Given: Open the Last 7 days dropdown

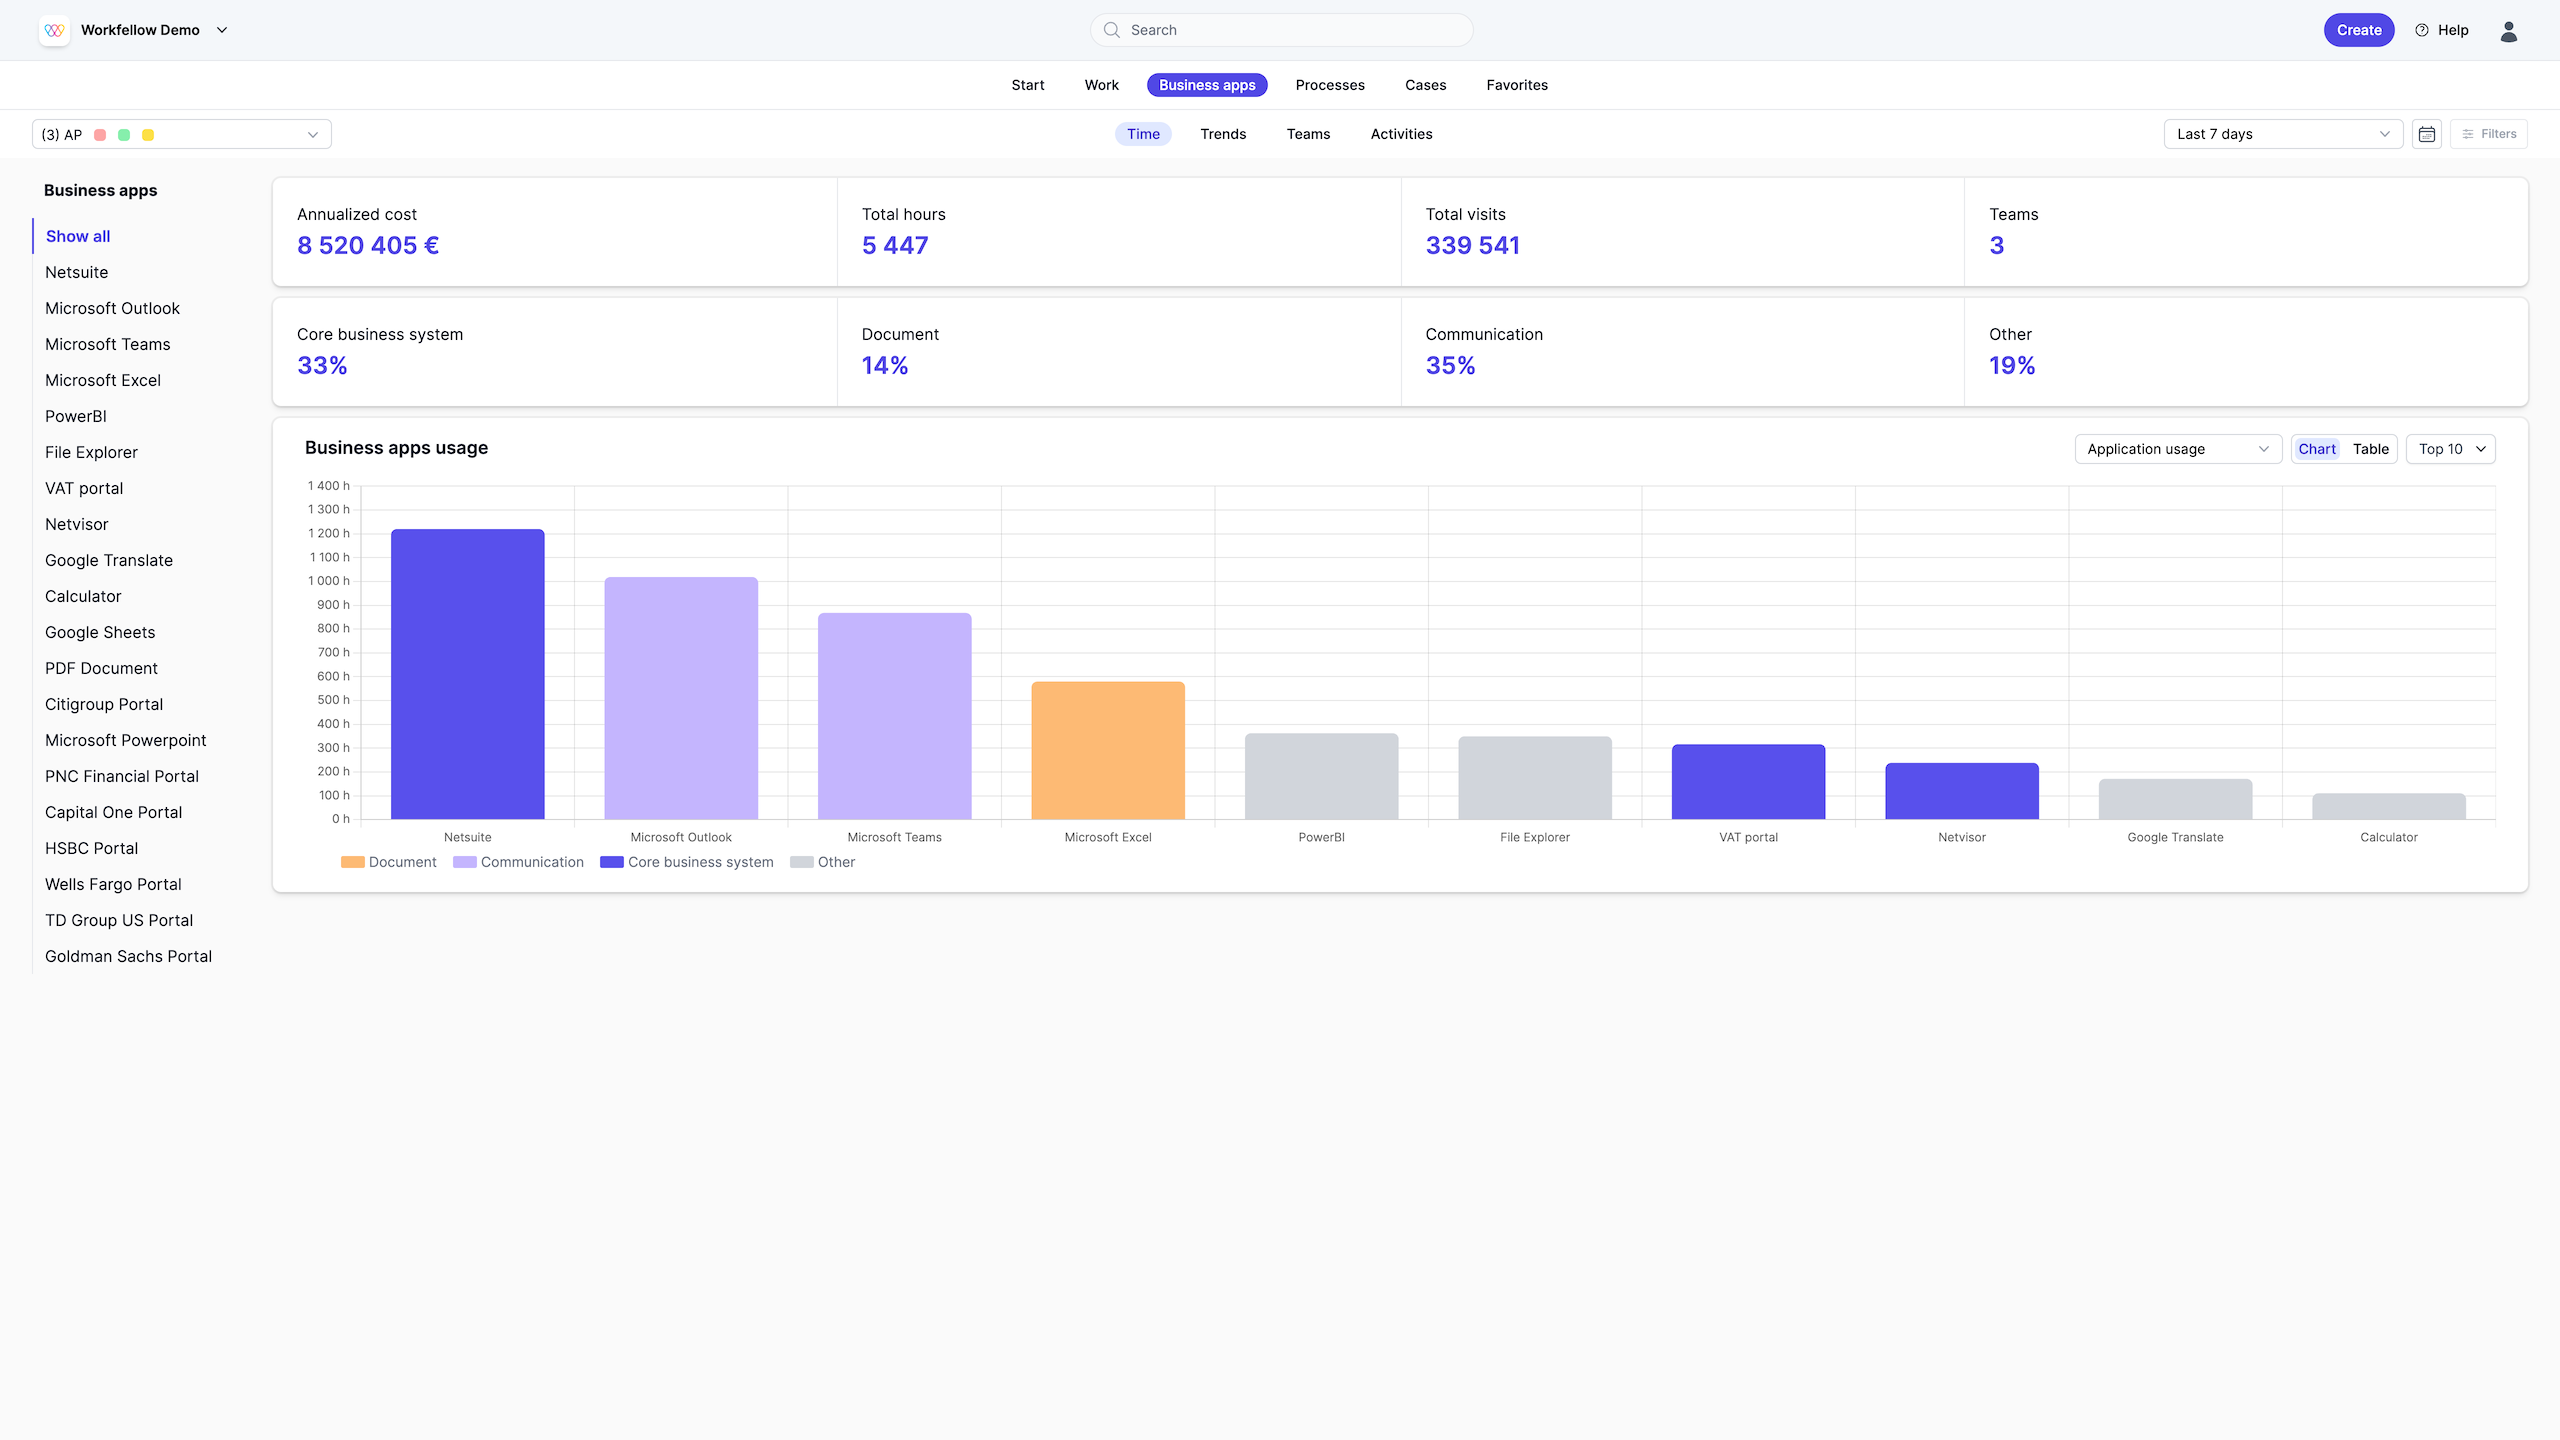Looking at the screenshot, I should tap(2283, 134).
